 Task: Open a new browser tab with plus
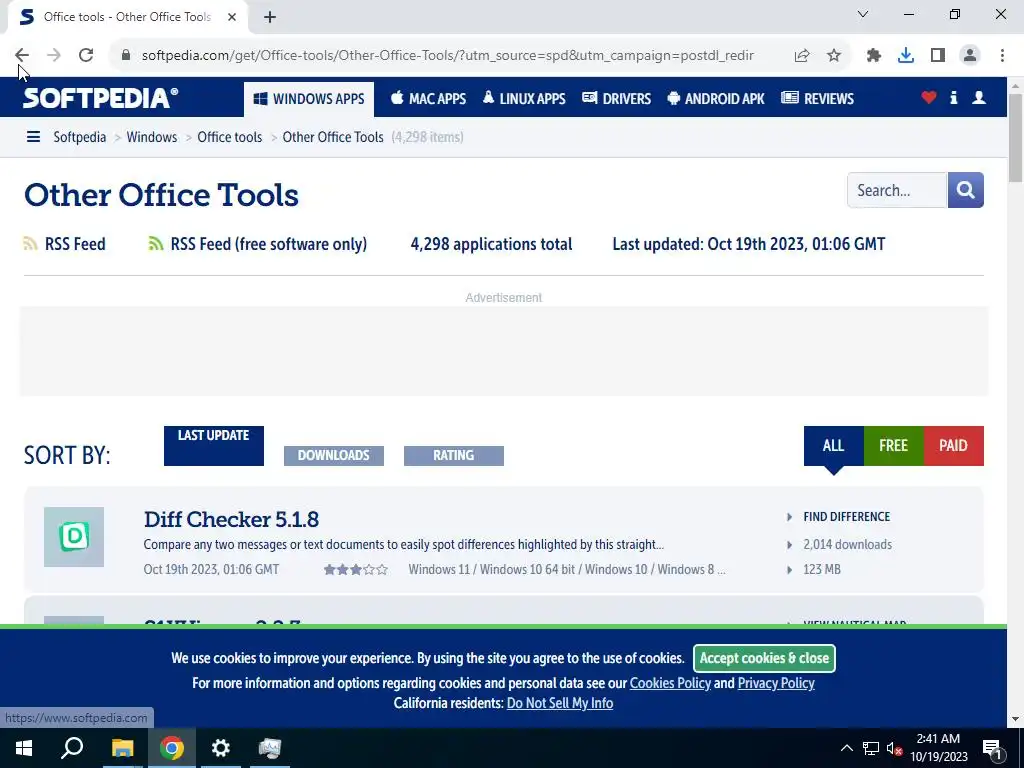tap(270, 17)
